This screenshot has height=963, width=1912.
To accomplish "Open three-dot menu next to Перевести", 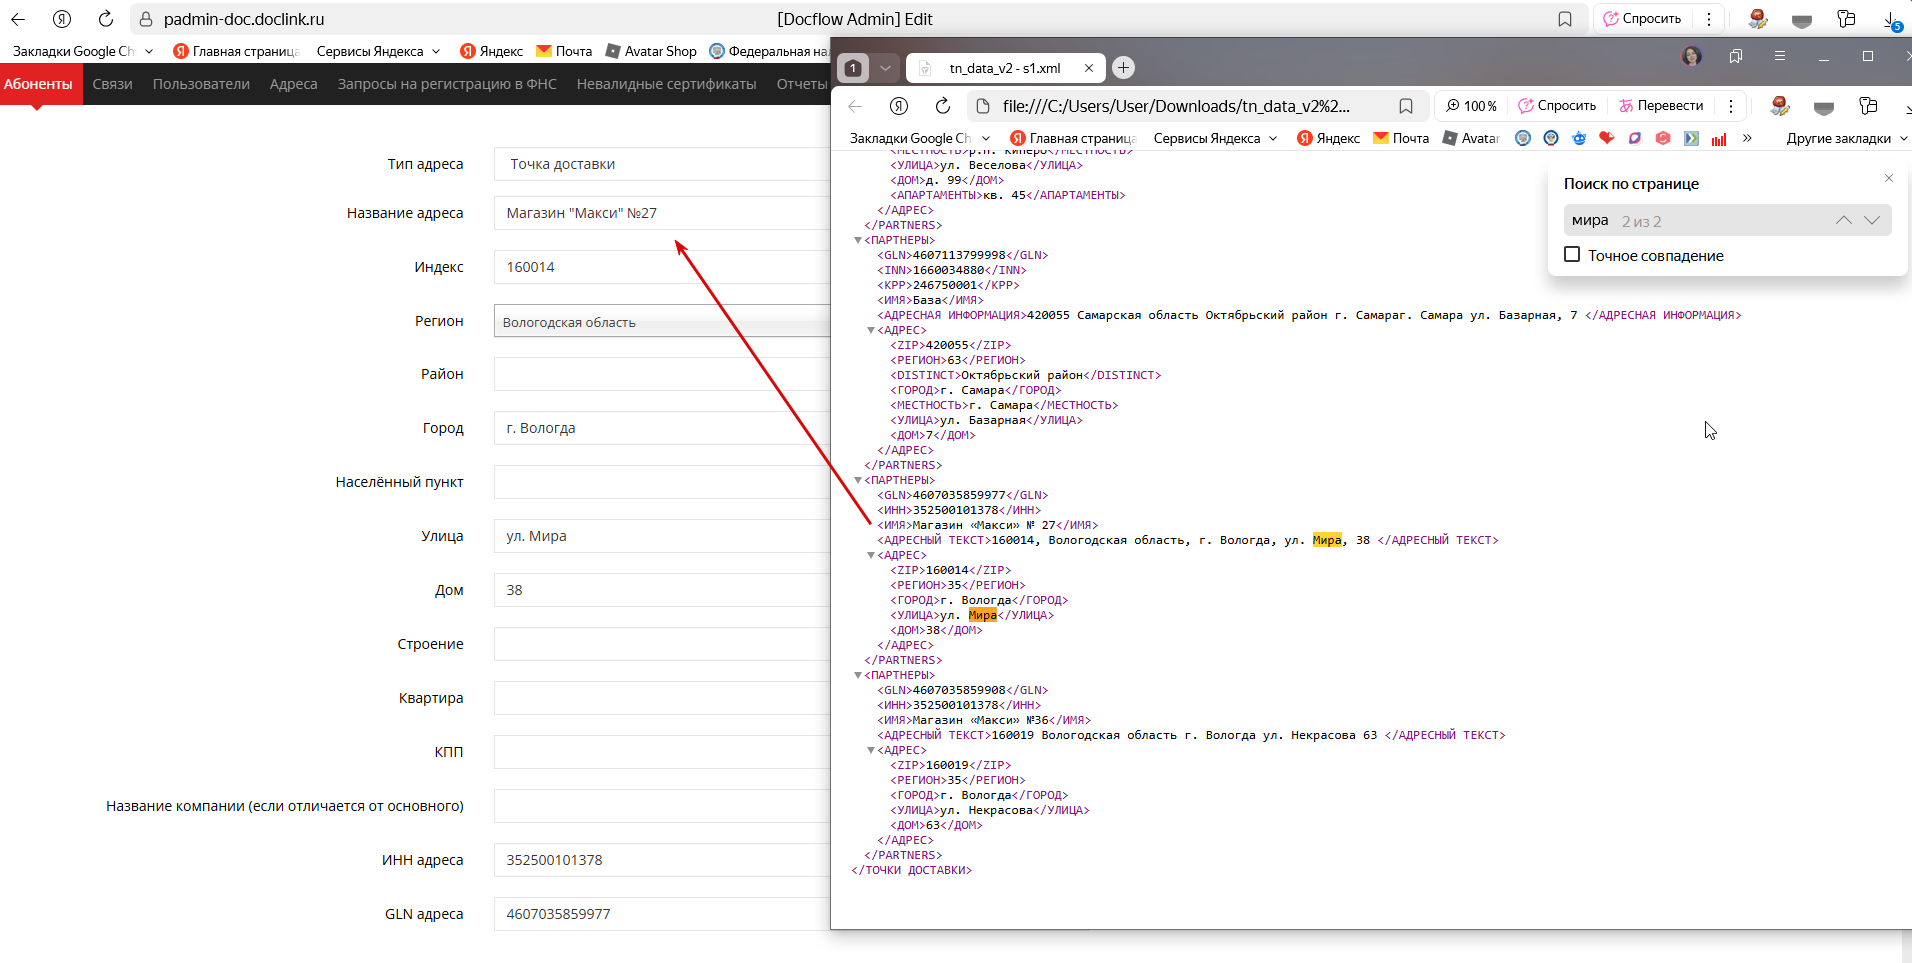I will [1731, 106].
